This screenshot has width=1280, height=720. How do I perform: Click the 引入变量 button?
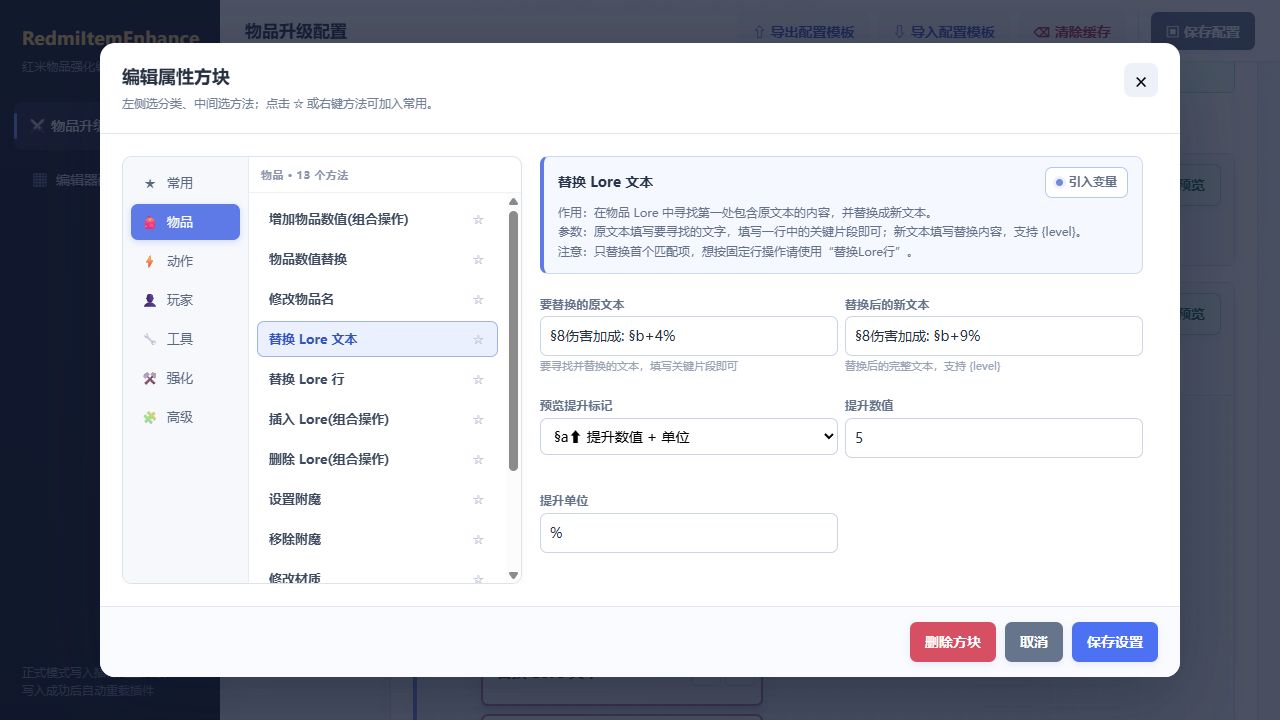pos(1086,182)
